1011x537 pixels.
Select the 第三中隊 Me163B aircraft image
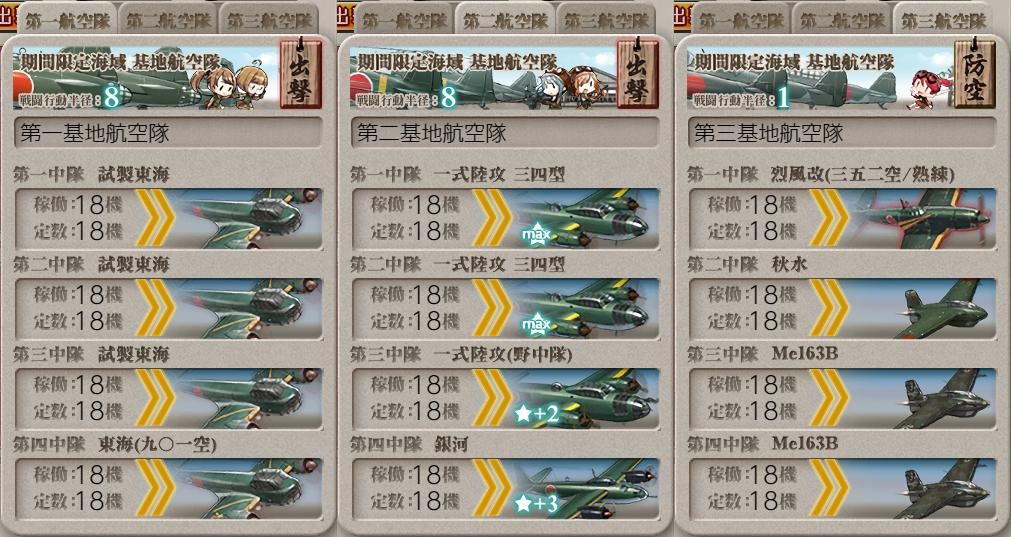[945, 400]
